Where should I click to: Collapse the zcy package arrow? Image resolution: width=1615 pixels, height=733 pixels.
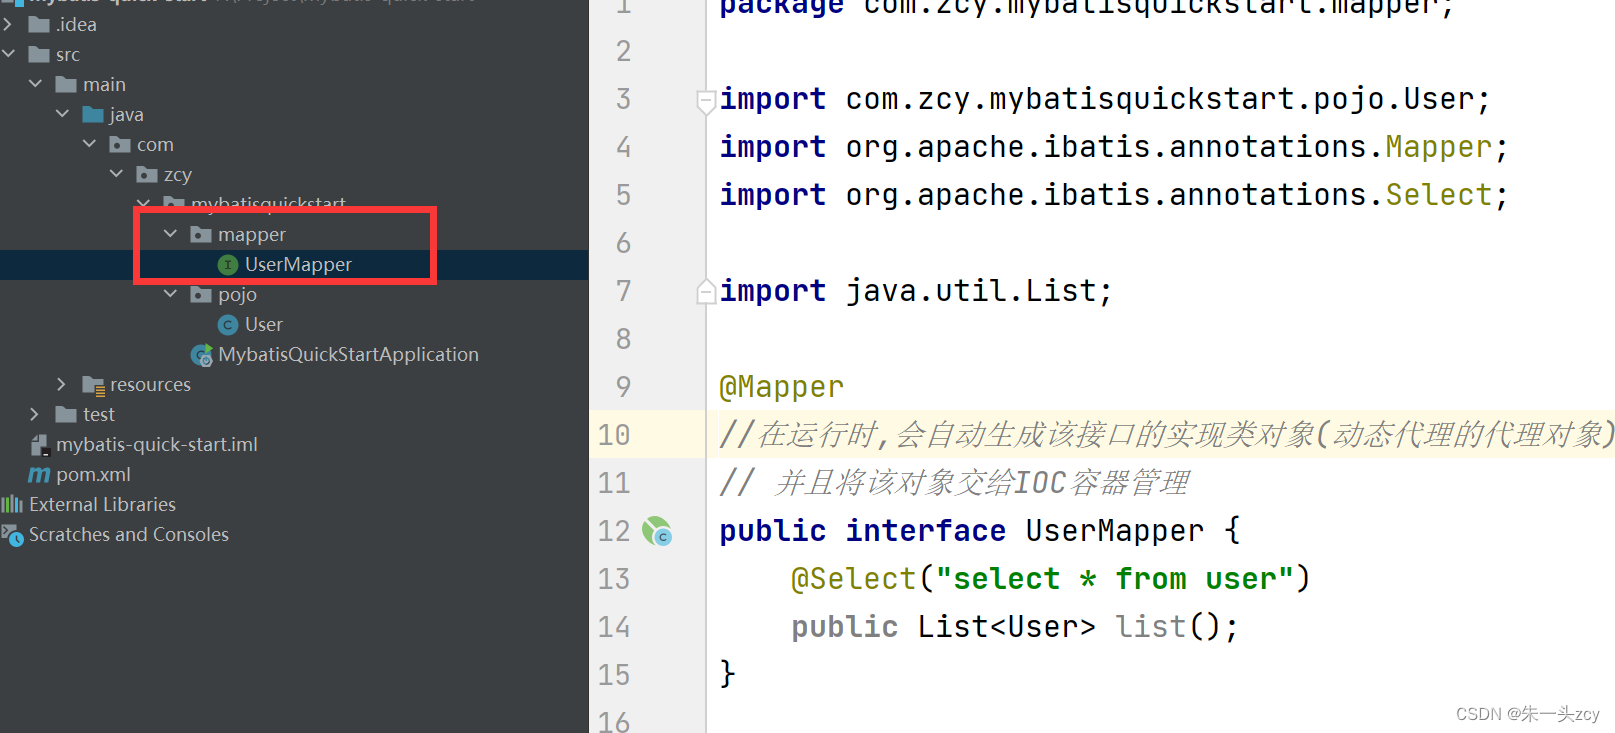[116, 174]
